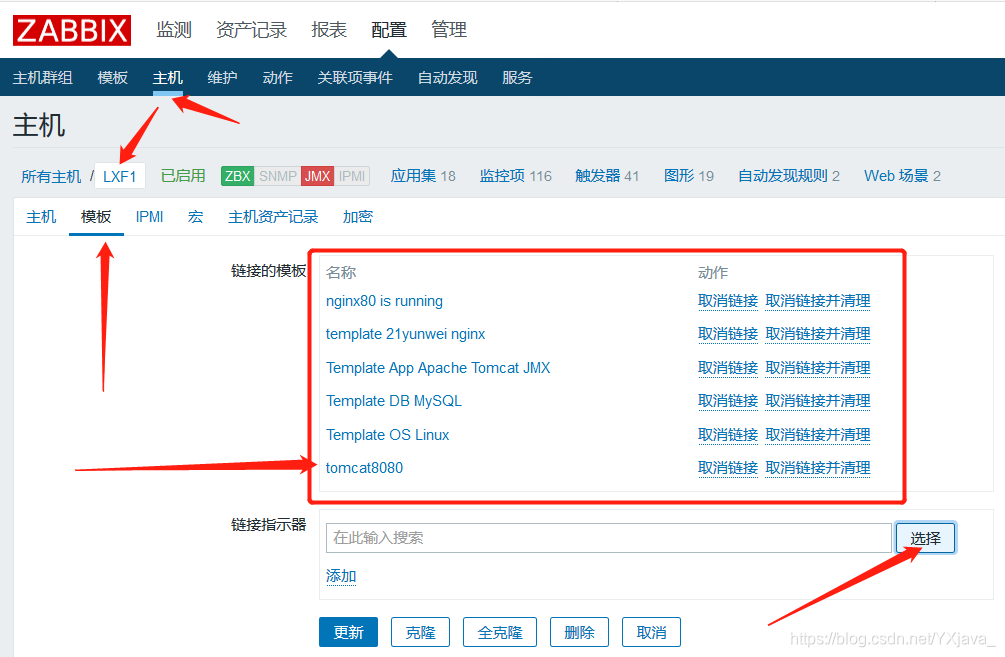
Task: Click 取消链接 for template 21yunwei nginx
Action: tap(728, 334)
